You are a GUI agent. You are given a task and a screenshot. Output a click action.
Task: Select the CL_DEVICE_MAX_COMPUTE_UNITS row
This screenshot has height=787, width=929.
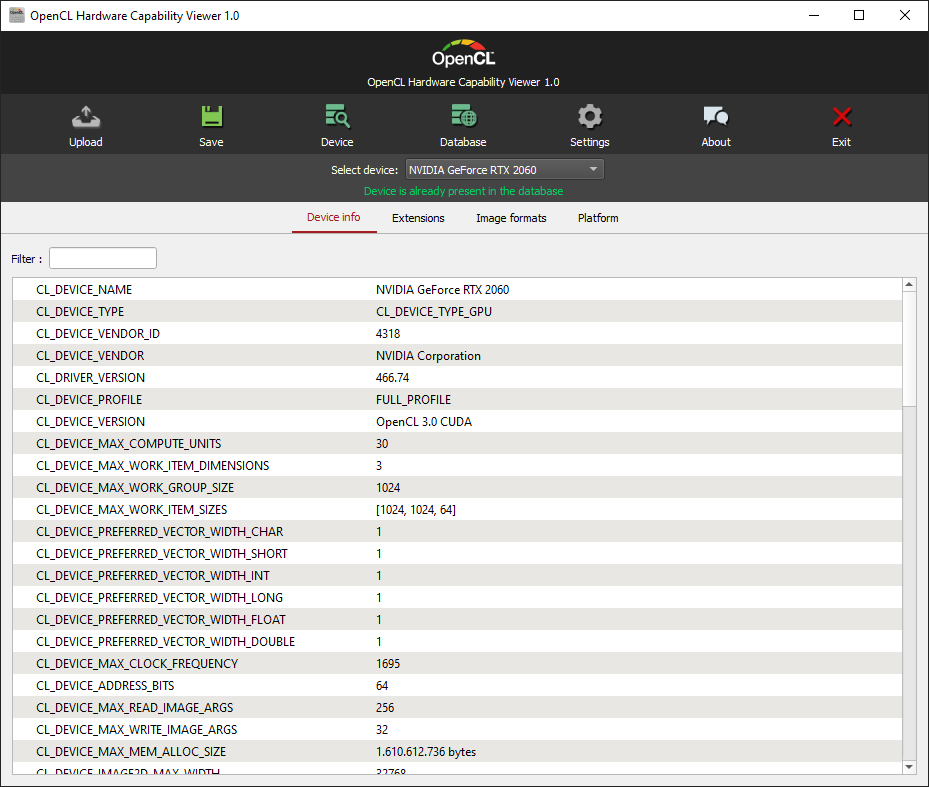(457, 443)
